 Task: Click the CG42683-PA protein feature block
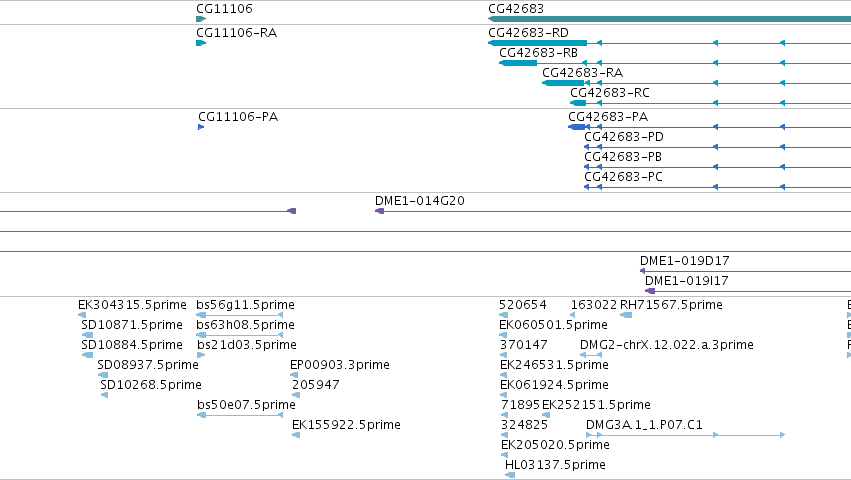click(x=577, y=127)
